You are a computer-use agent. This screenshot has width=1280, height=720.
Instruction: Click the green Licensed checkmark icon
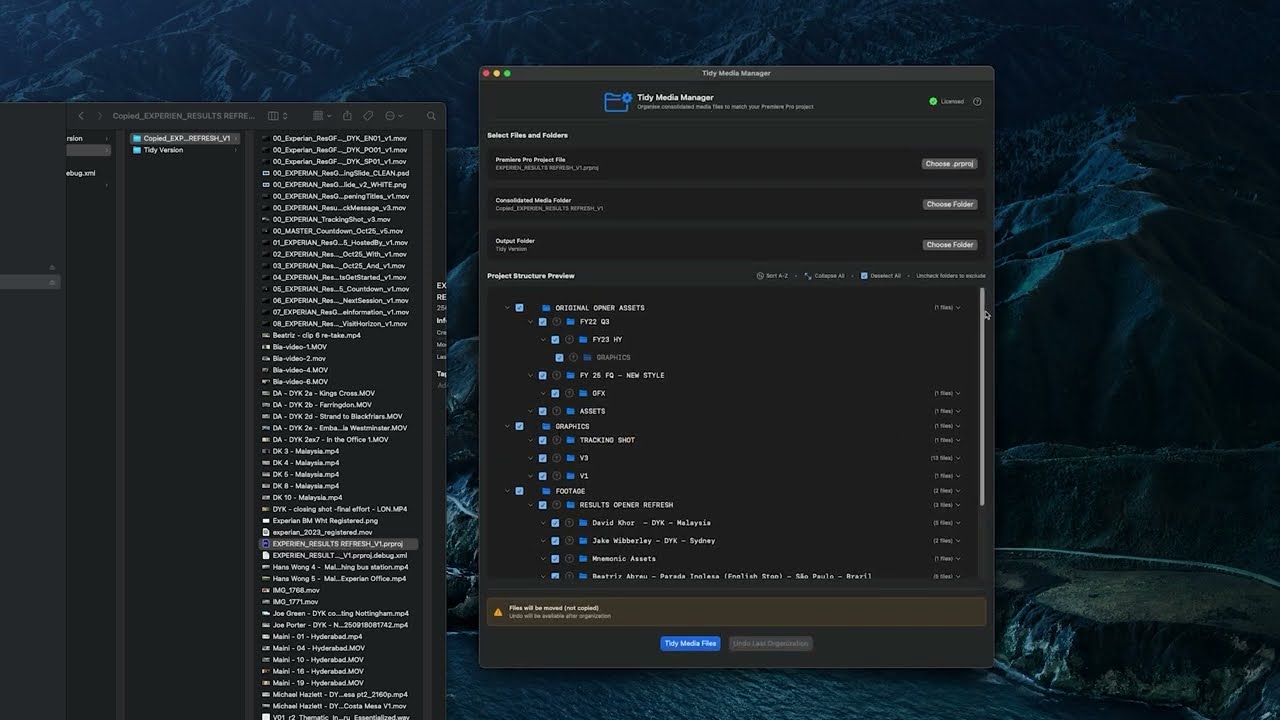coord(933,101)
